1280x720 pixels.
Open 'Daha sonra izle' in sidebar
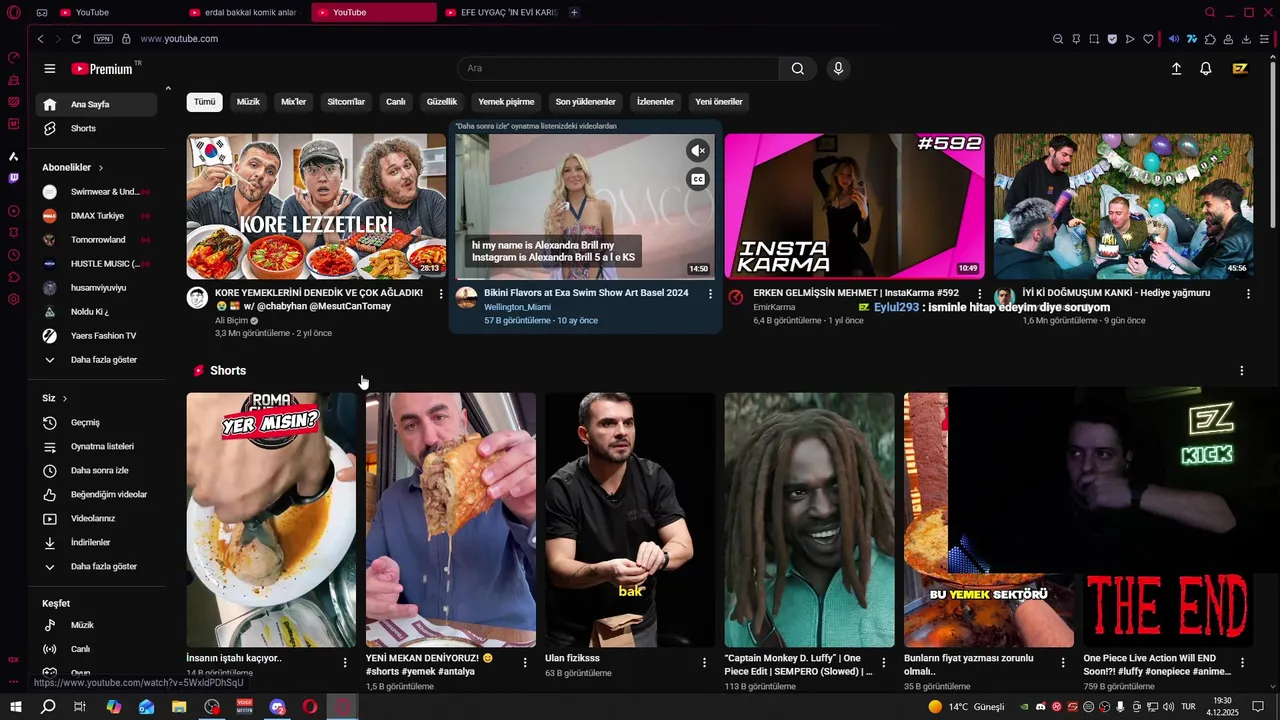(96, 471)
